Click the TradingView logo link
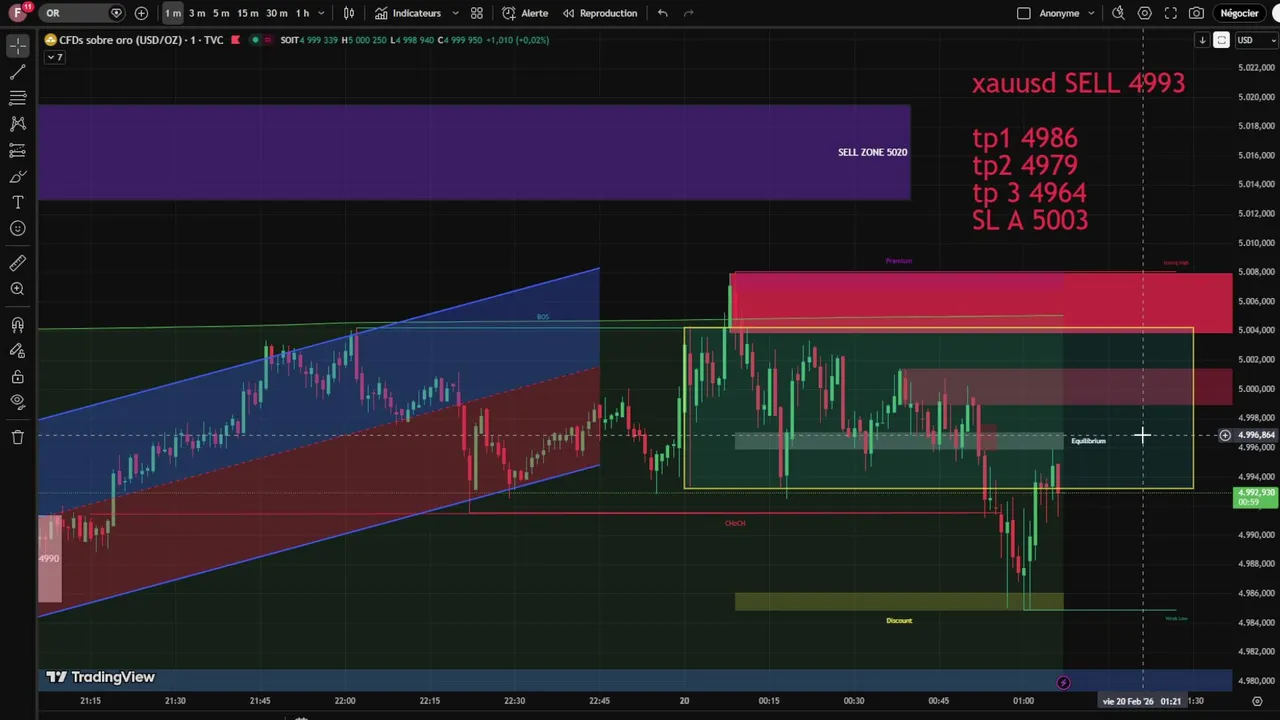1280x720 pixels. 101,677
